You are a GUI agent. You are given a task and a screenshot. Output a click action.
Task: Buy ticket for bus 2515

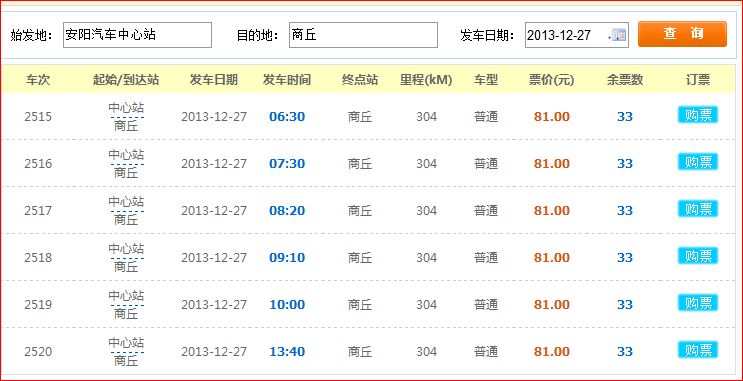(x=698, y=115)
